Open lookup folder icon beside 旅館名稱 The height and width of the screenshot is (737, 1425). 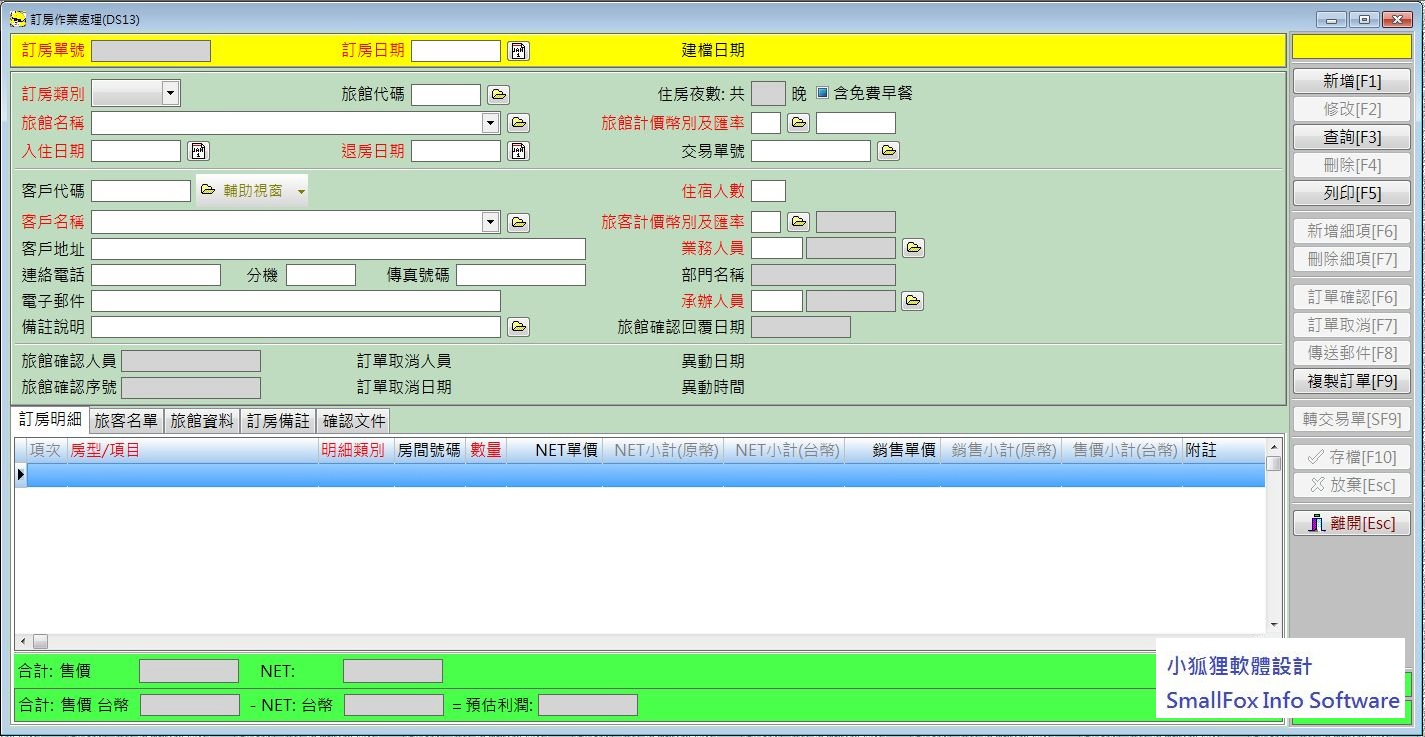(x=518, y=123)
